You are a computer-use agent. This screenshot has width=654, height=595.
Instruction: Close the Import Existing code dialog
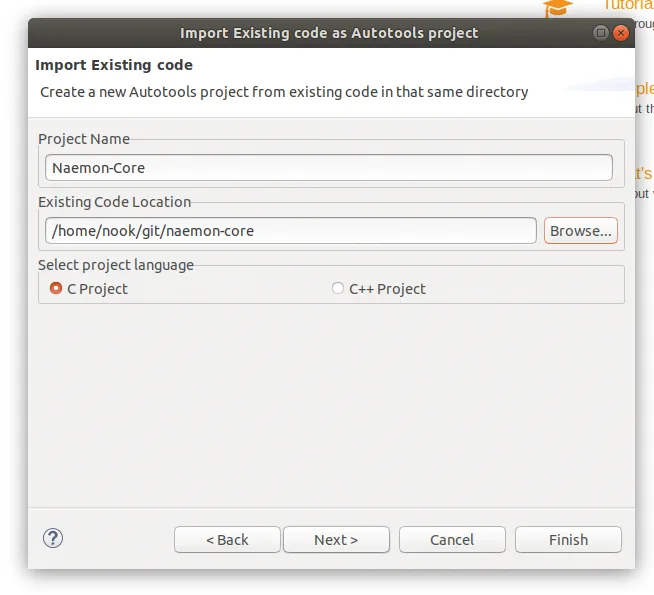tap(621, 33)
